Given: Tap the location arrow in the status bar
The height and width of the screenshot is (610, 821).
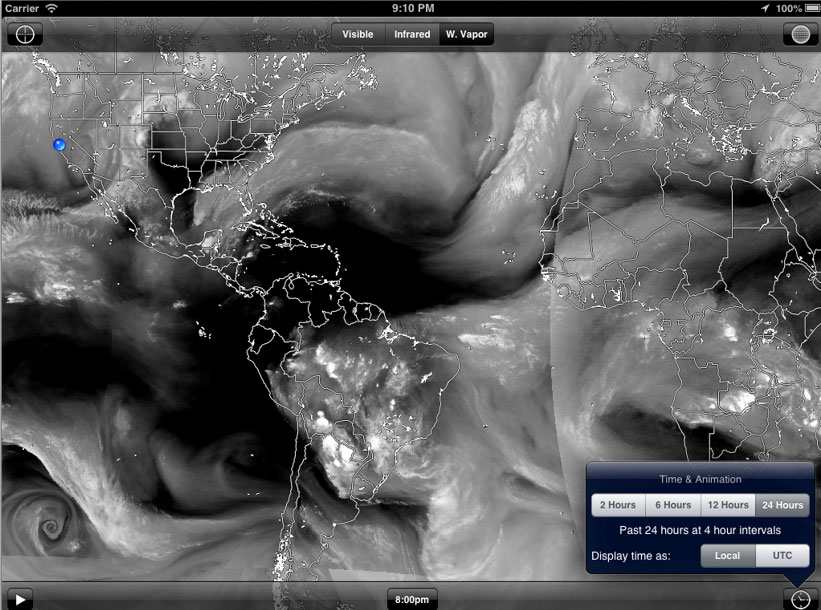Looking at the screenshot, I should pos(766,7).
